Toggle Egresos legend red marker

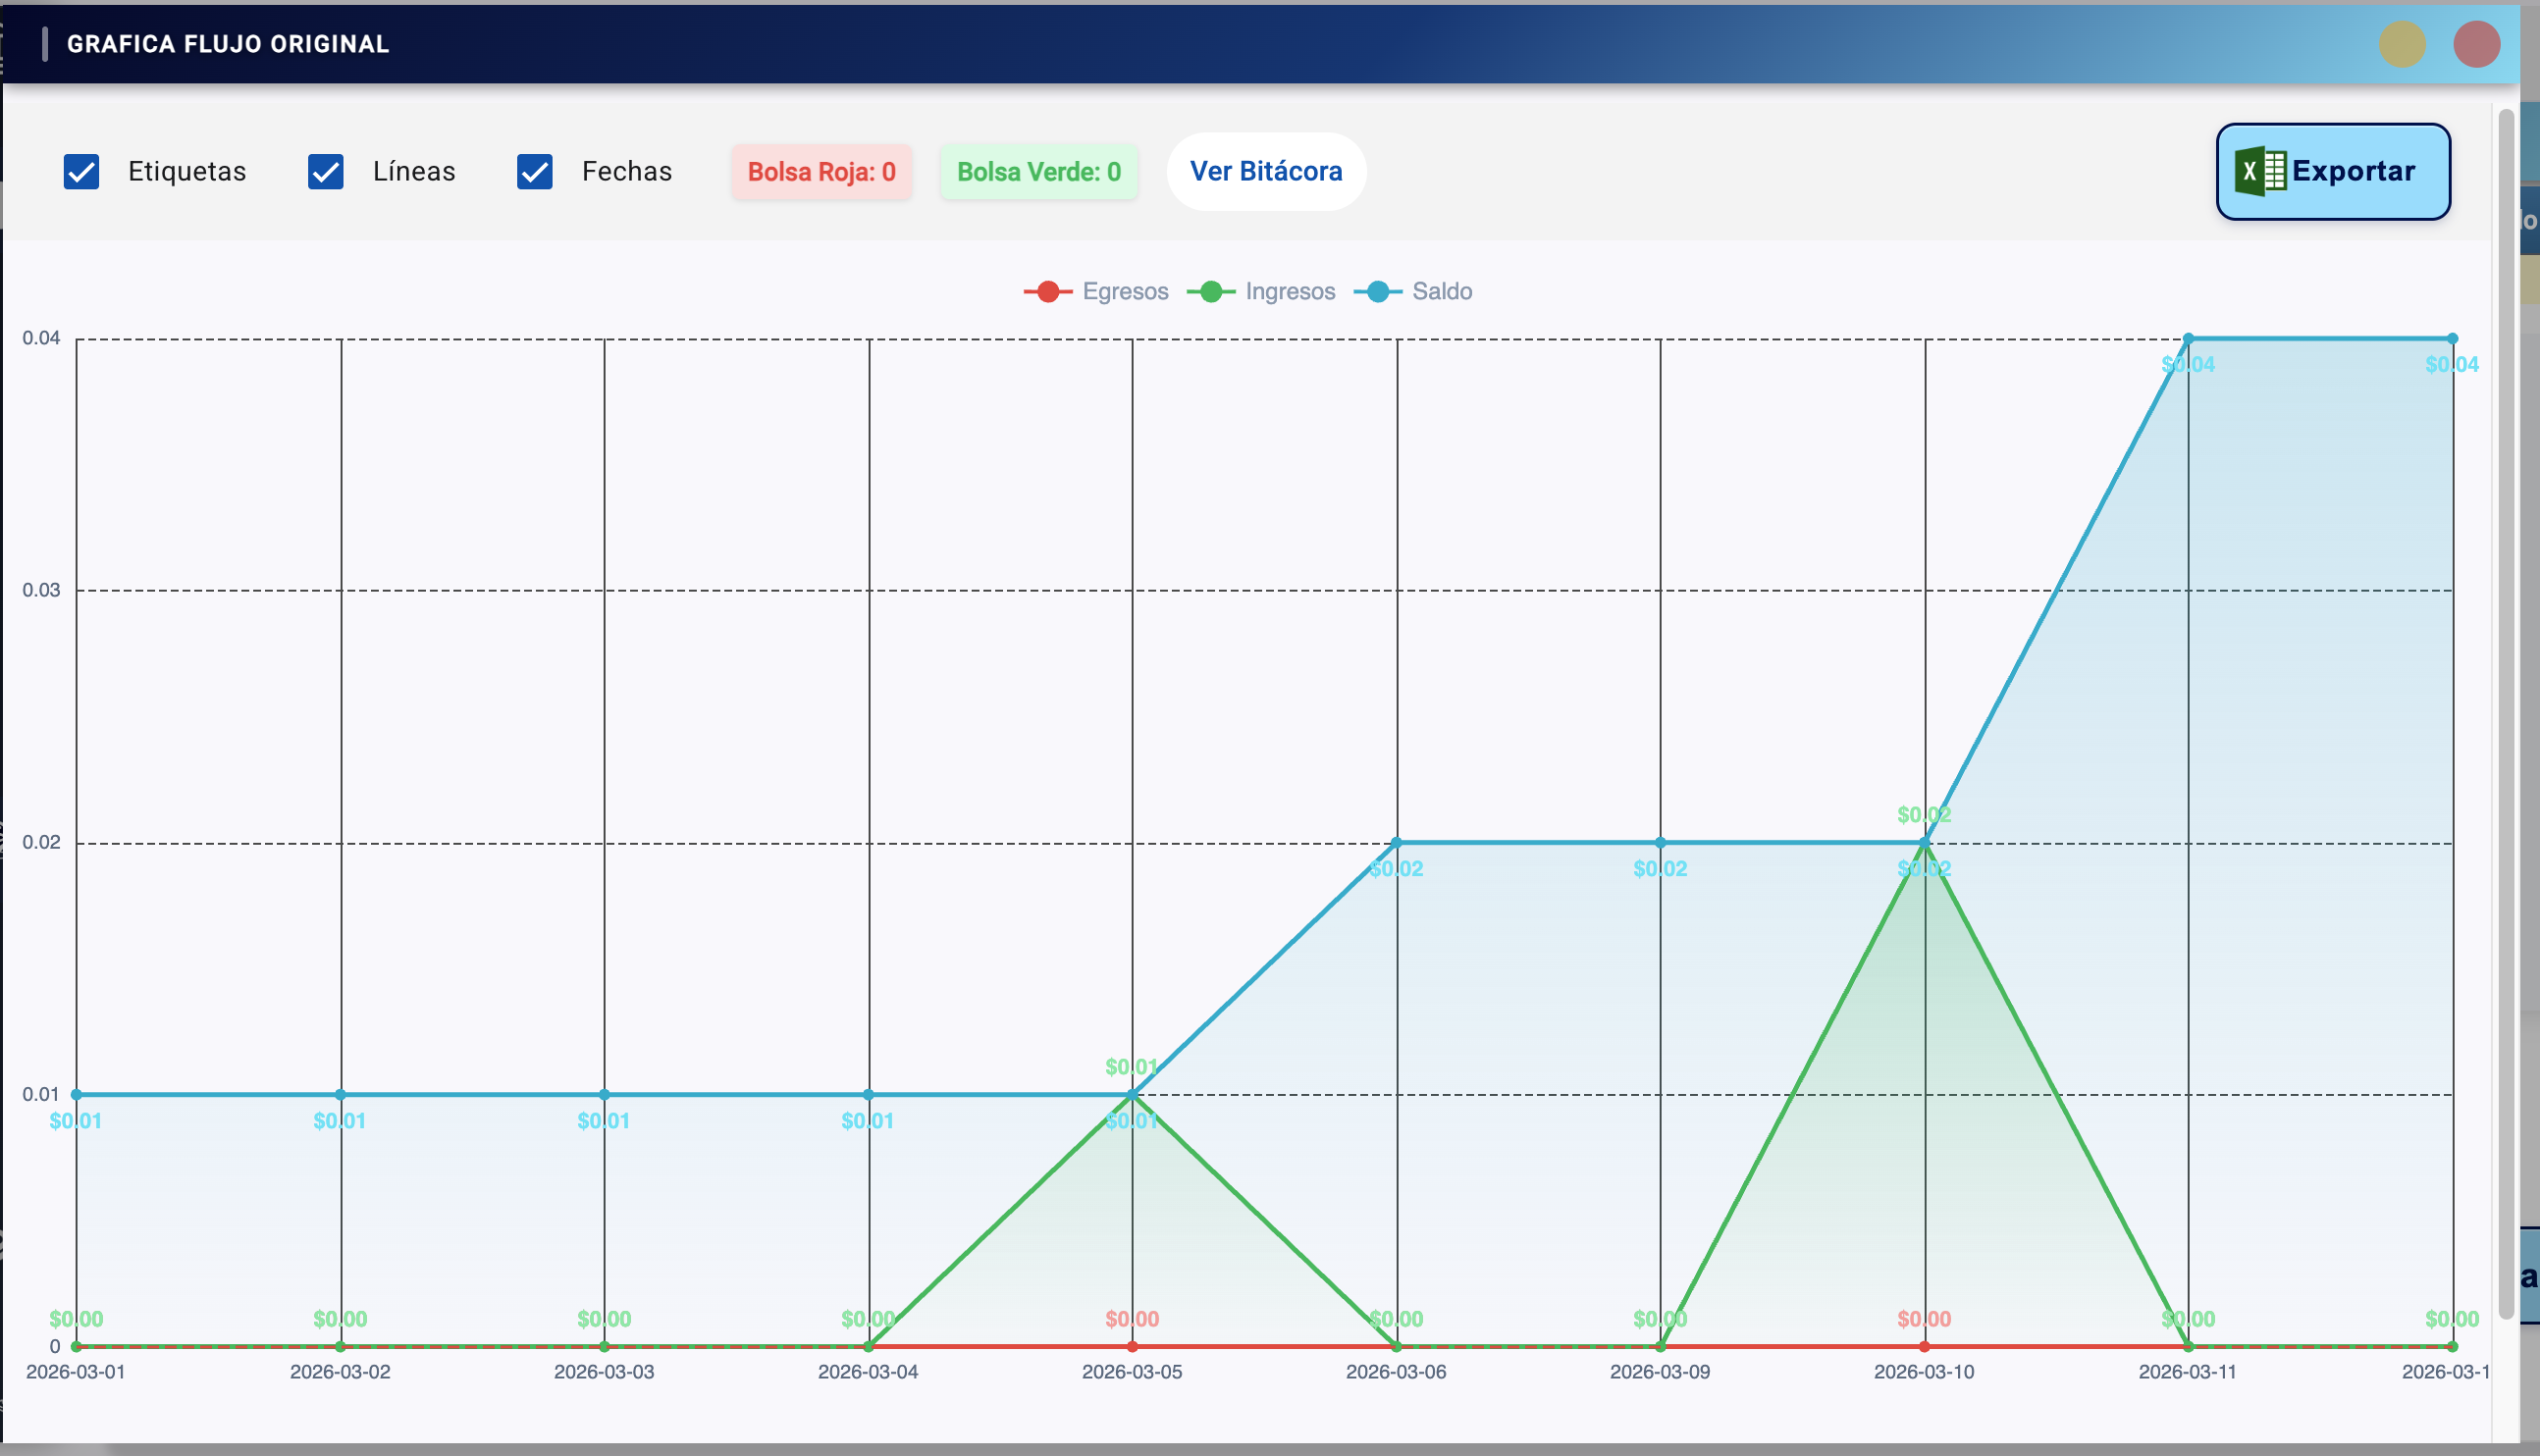coord(1047,292)
